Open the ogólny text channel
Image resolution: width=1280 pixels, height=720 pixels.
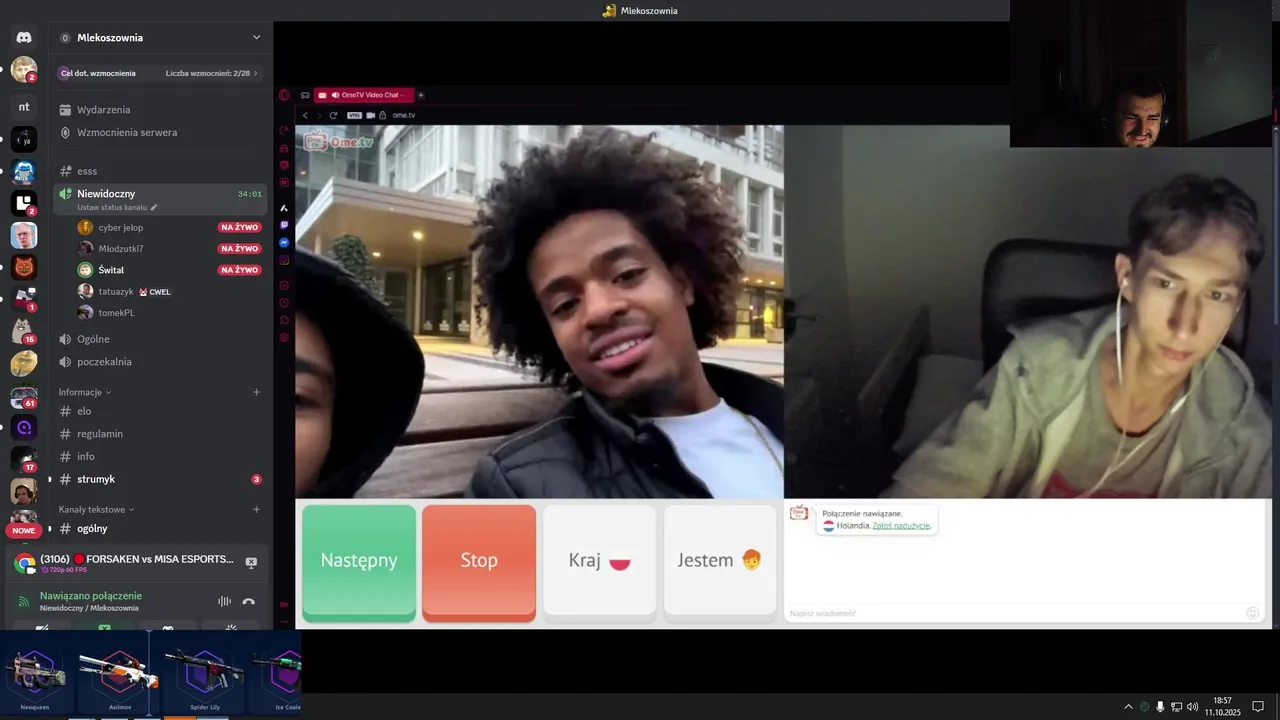[160, 528]
